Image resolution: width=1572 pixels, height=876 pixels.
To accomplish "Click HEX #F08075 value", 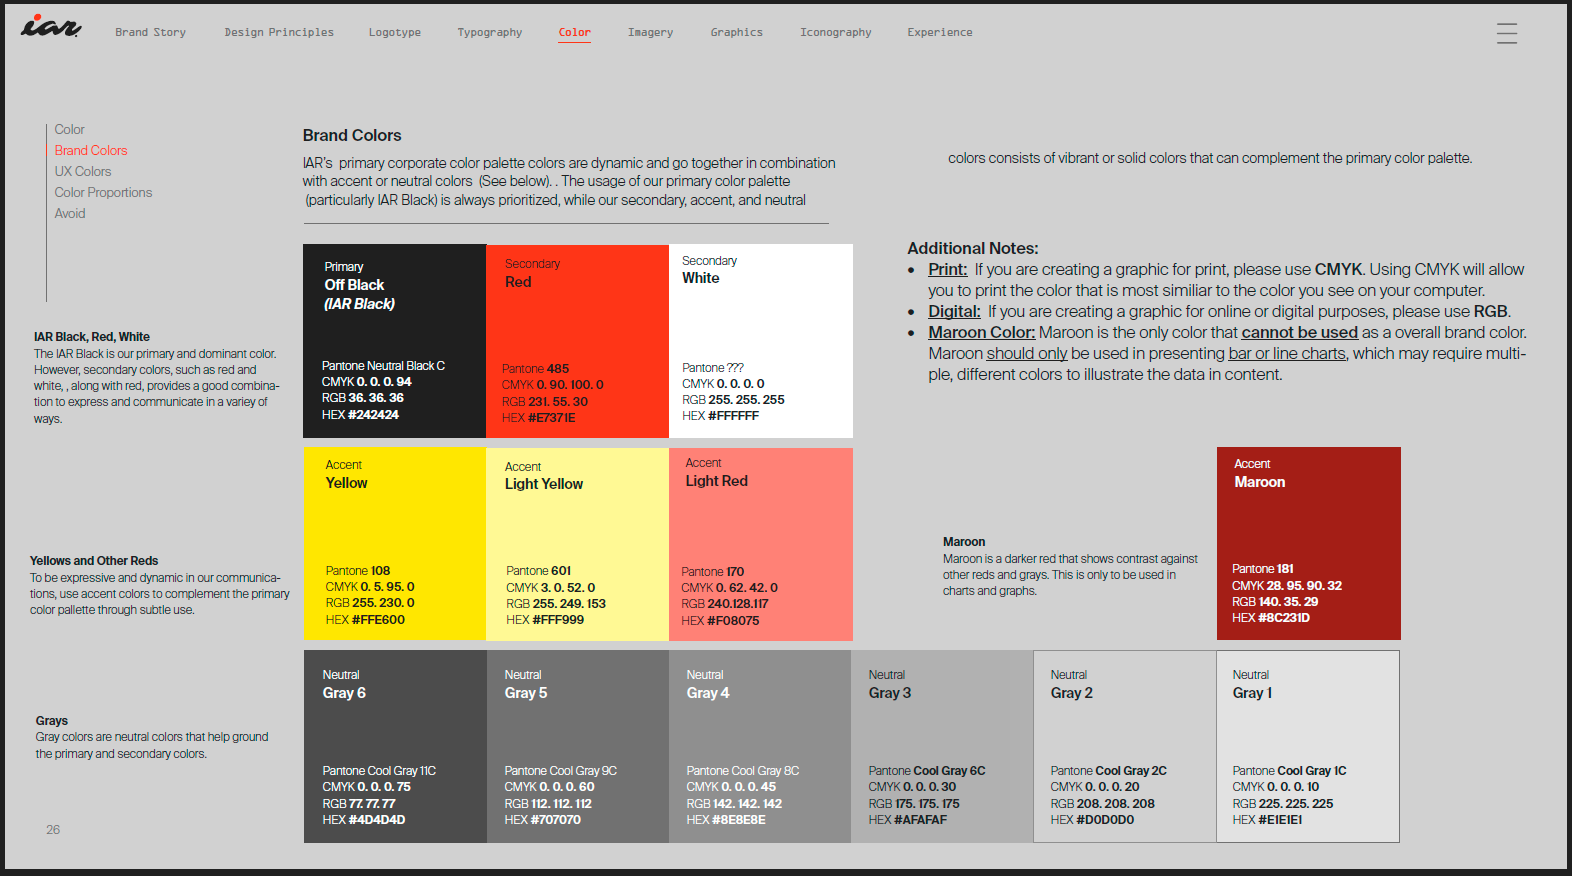I will [720, 621].
